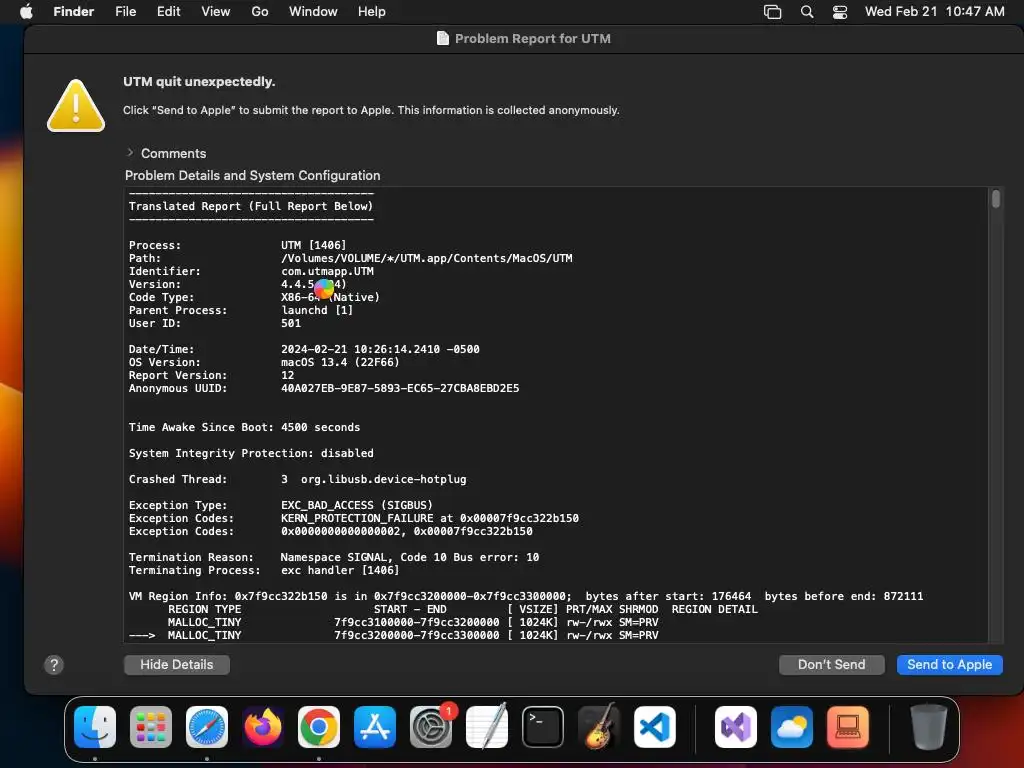Open Spotlight search in menu bar
1024x768 pixels.
coord(807,12)
